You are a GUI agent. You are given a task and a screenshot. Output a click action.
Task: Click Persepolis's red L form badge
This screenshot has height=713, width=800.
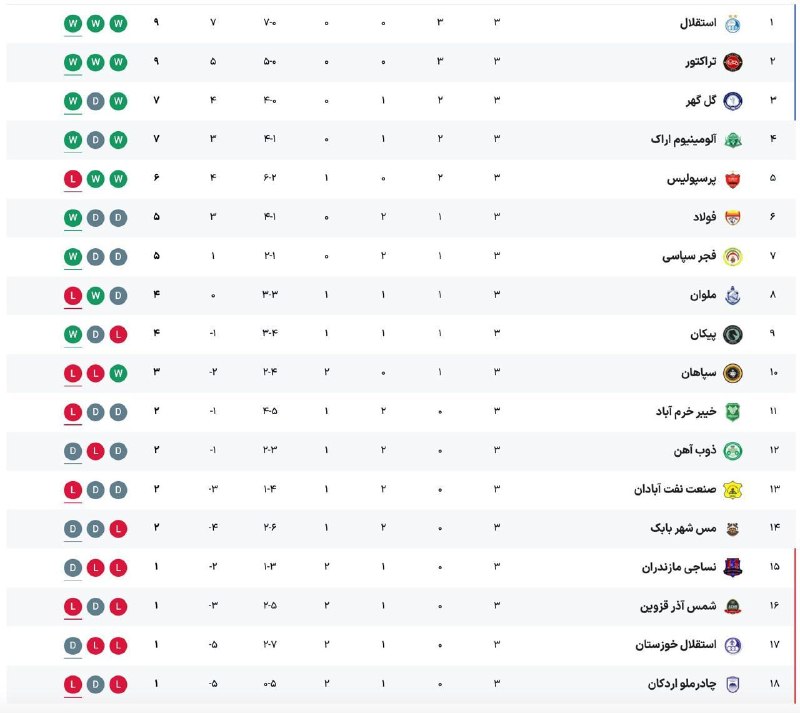[x=73, y=179]
